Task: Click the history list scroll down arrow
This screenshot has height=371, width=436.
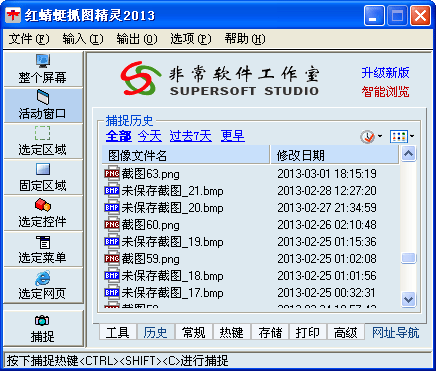Action: click(408, 299)
